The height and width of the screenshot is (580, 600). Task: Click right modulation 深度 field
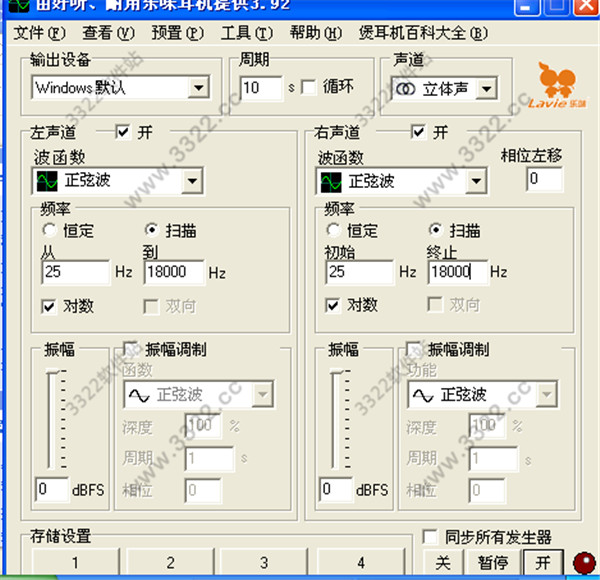[487, 425]
